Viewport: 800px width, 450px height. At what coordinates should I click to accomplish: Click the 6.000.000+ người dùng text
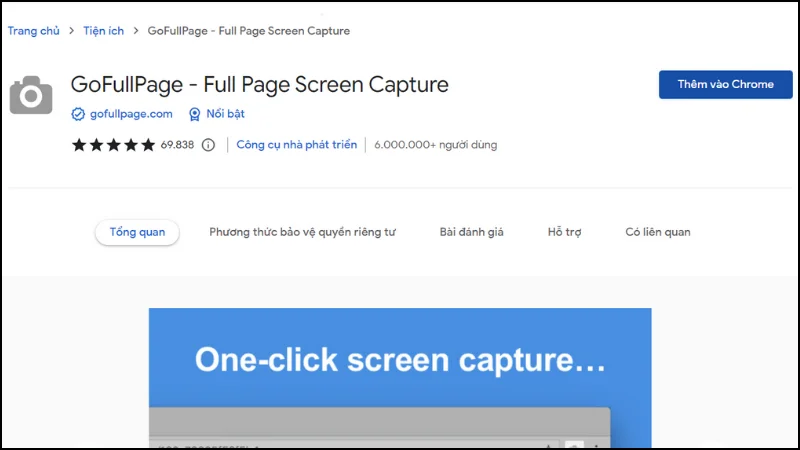pyautogui.click(x=435, y=145)
